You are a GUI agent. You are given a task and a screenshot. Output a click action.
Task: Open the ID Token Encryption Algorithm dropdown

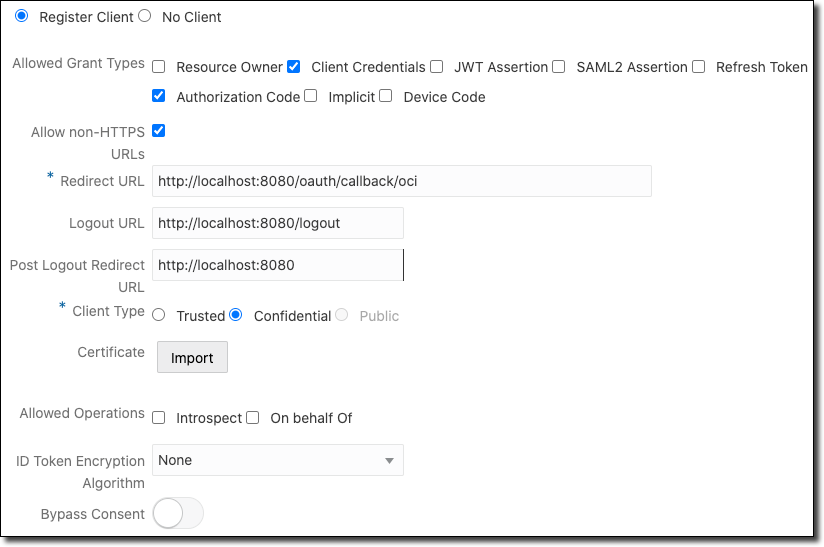(278, 460)
